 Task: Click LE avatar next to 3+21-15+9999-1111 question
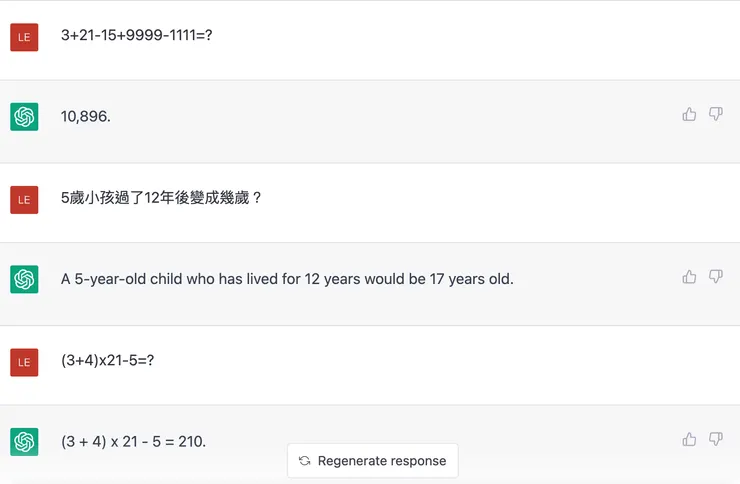click(24, 37)
